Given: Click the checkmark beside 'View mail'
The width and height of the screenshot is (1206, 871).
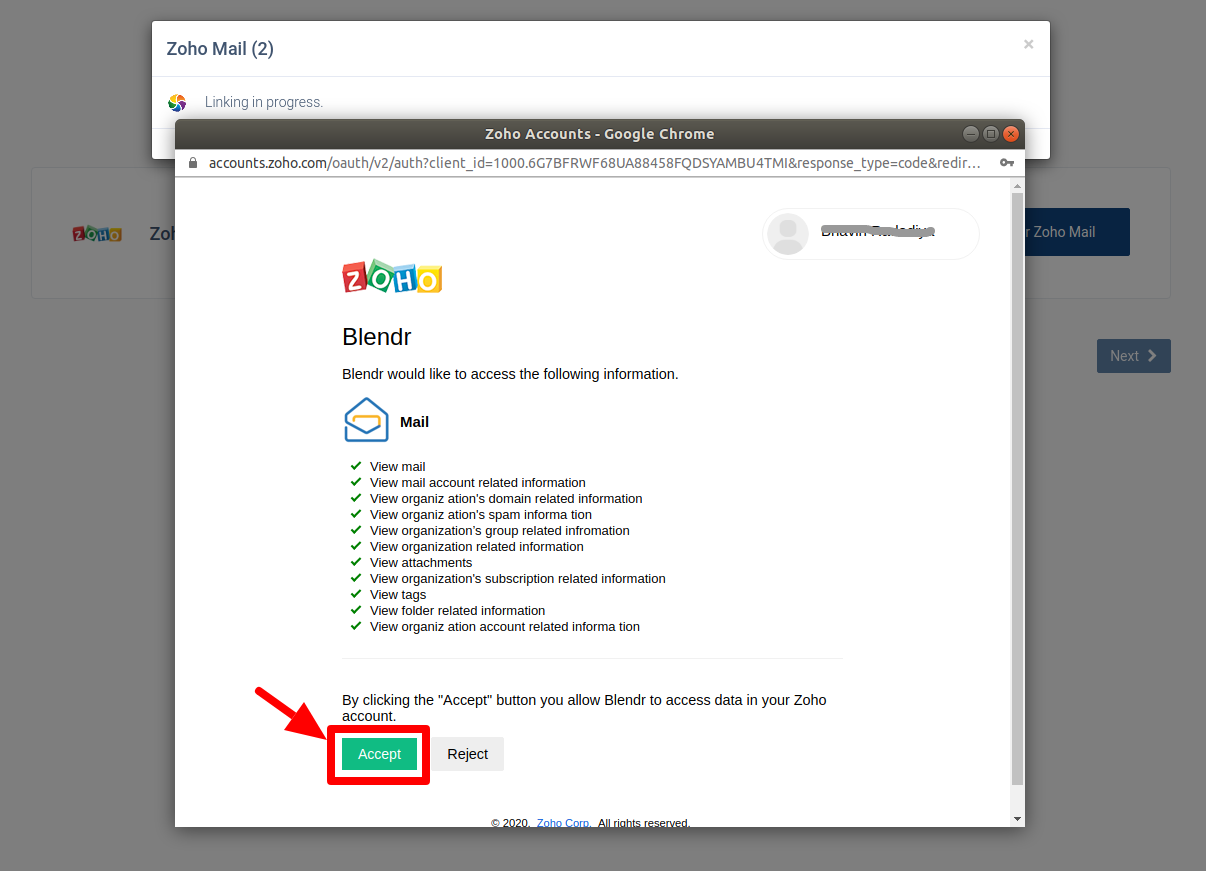Looking at the screenshot, I should 356,466.
